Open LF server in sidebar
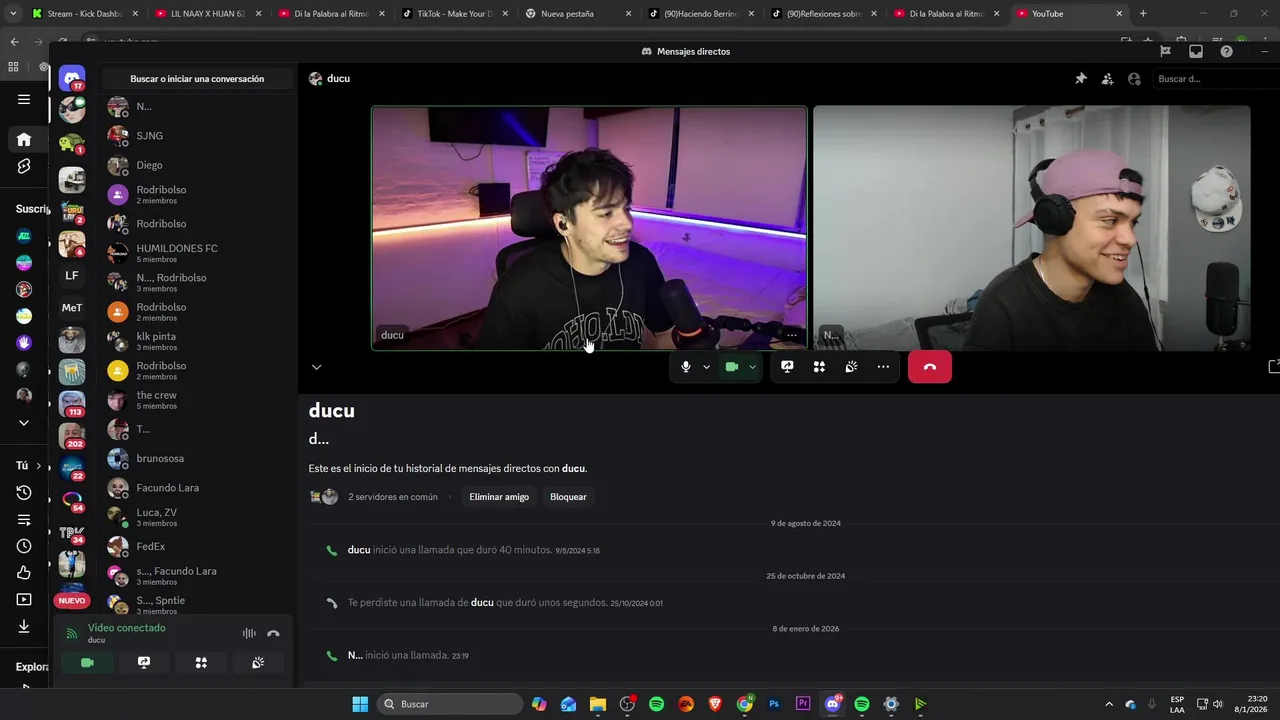The width and height of the screenshot is (1280, 720). [x=72, y=275]
